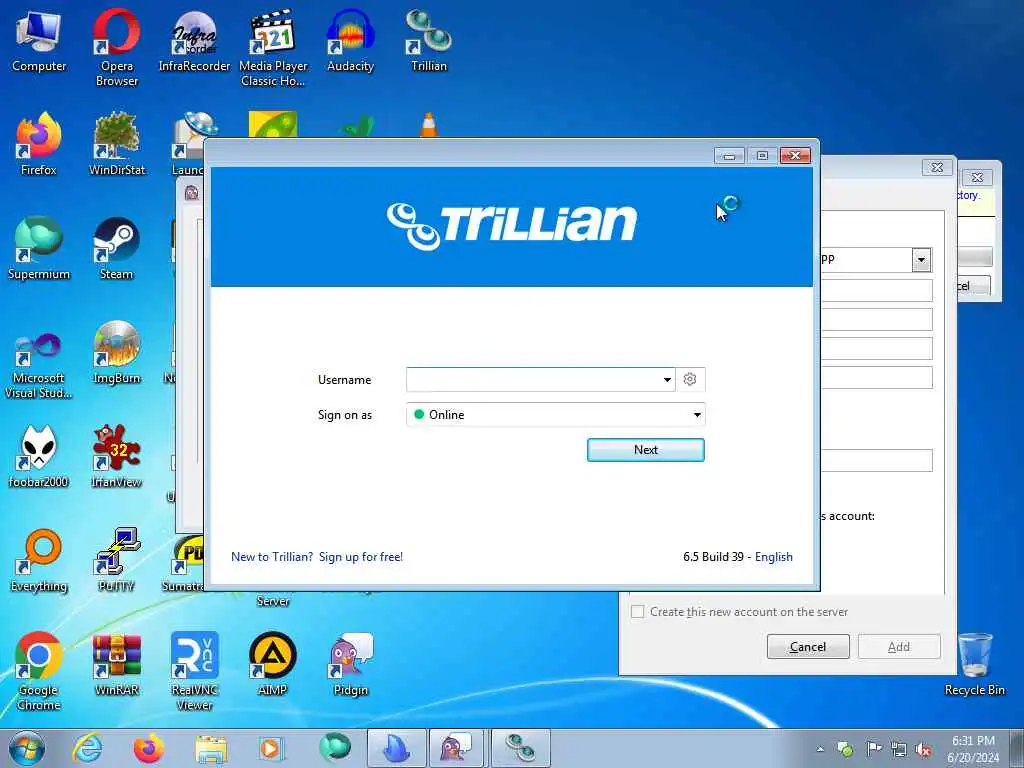The height and width of the screenshot is (768, 1024).
Task: Follow the 'Sign up for free!' link
Action: tap(360, 557)
